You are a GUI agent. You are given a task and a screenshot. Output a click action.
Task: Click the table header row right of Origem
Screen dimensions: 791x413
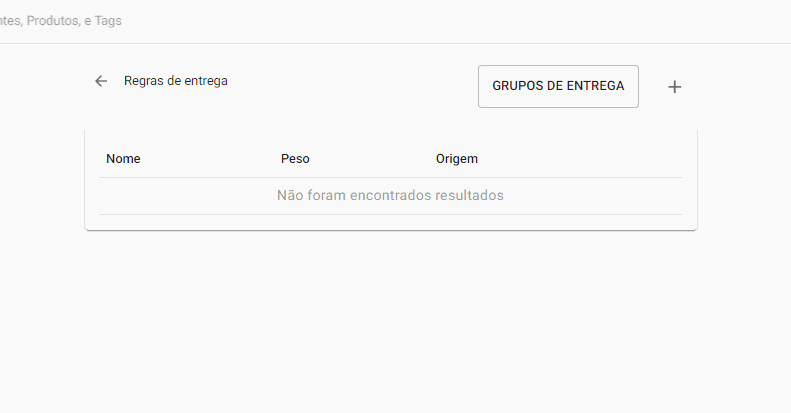(590, 159)
